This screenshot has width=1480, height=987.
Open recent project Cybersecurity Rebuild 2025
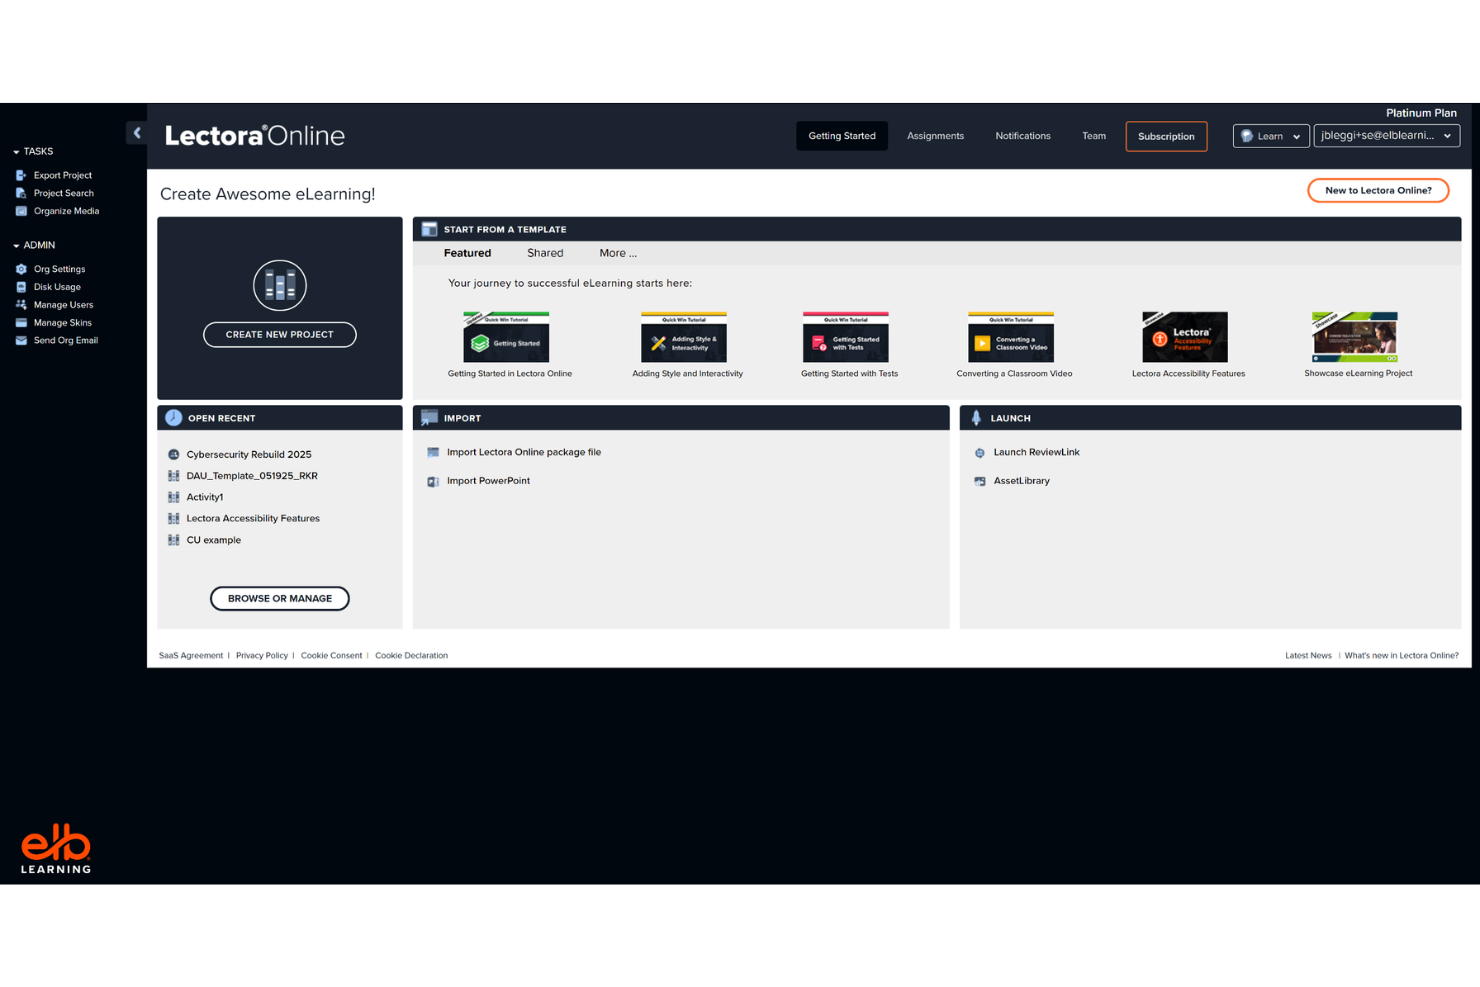[x=249, y=455]
